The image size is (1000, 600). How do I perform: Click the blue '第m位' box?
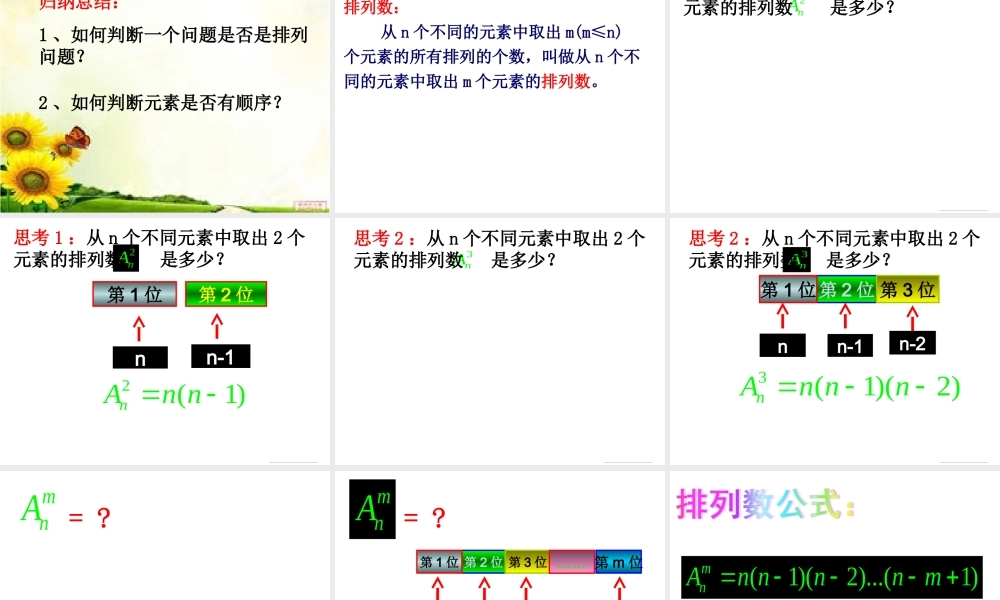tap(619, 562)
